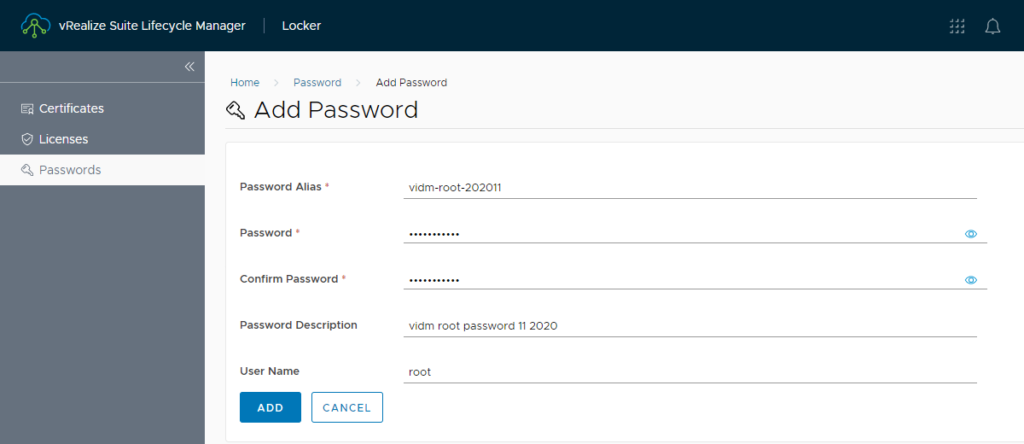Focus the User Name field
Viewport: 1024px width, 444px height.
(690, 372)
